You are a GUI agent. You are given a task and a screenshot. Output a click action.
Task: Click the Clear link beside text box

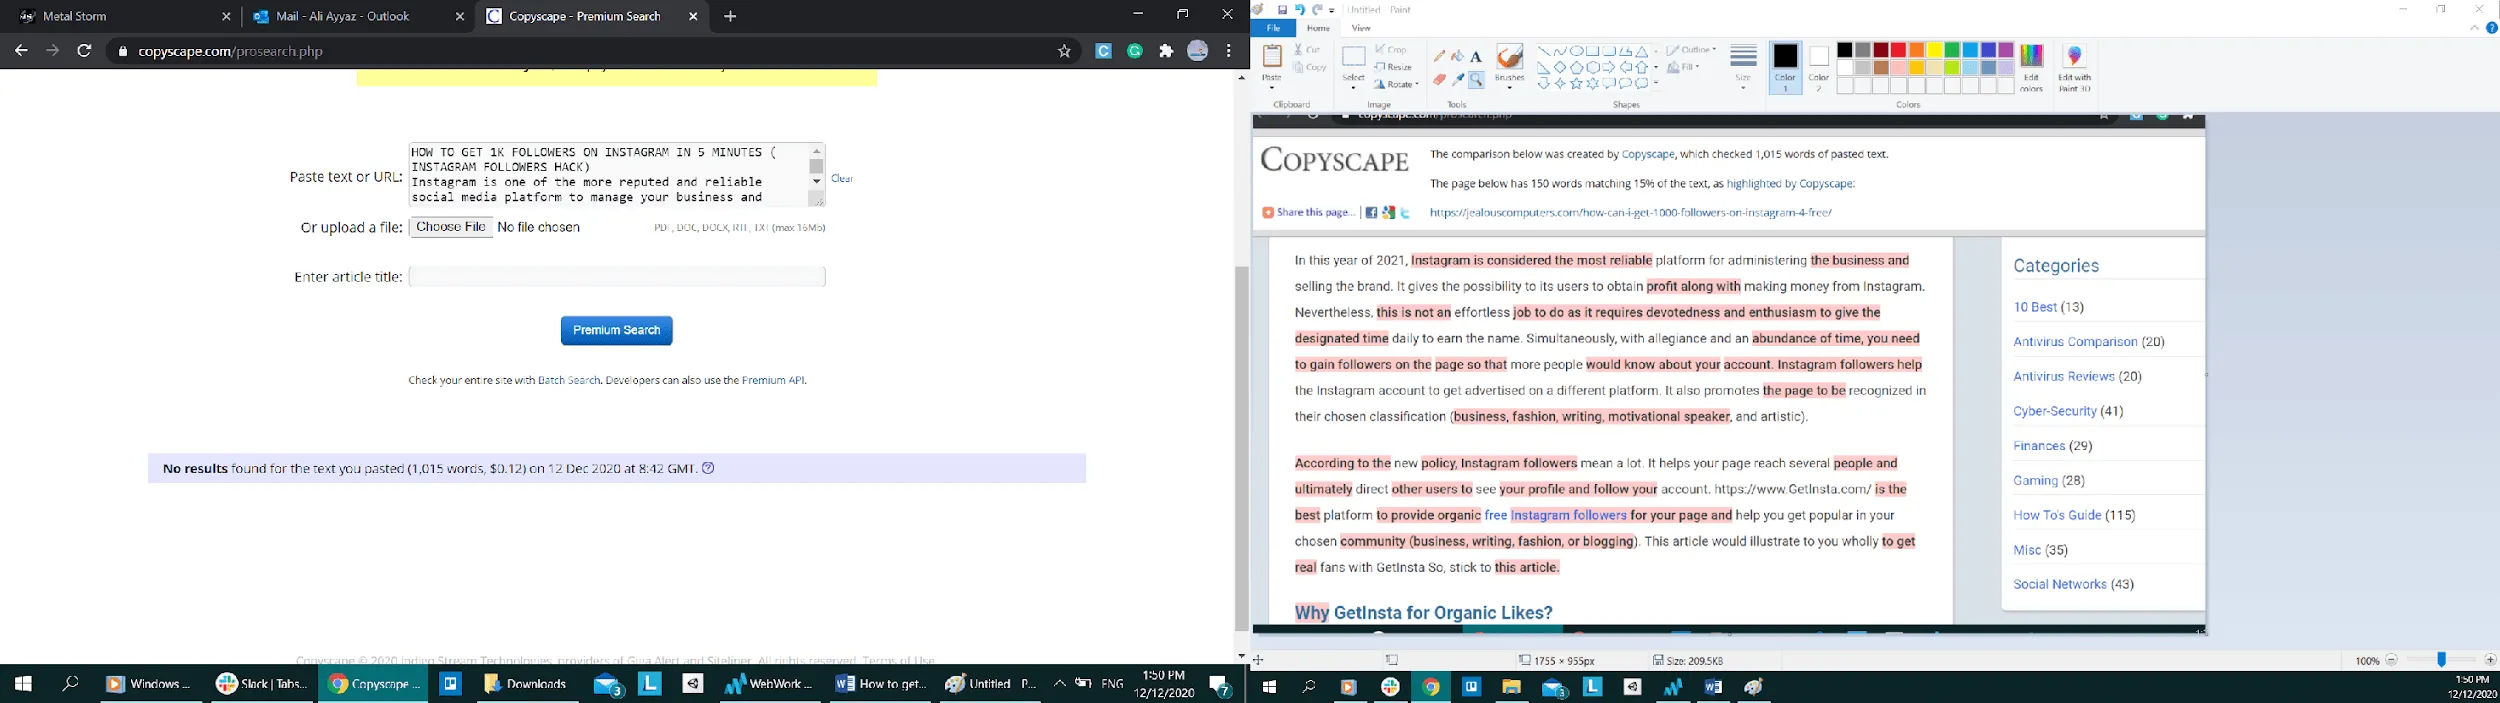click(x=842, y=179)
